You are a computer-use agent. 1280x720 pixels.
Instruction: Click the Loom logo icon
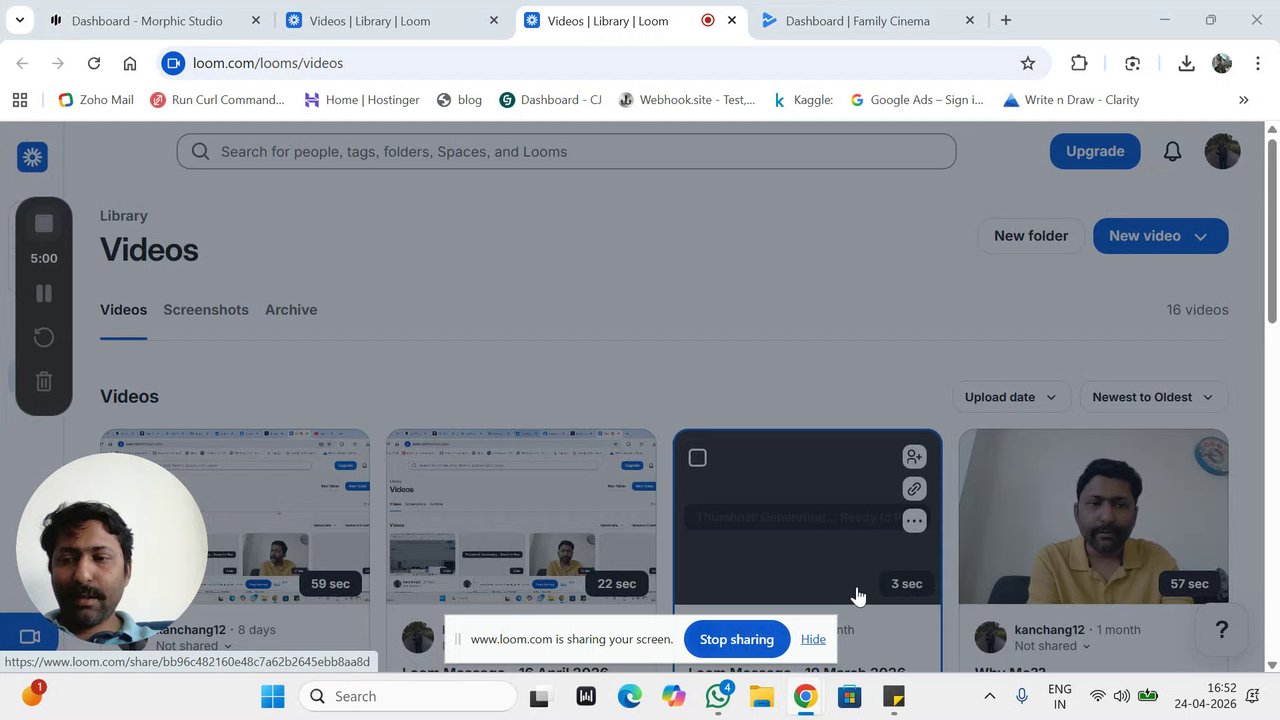click(x=32, y=157)
